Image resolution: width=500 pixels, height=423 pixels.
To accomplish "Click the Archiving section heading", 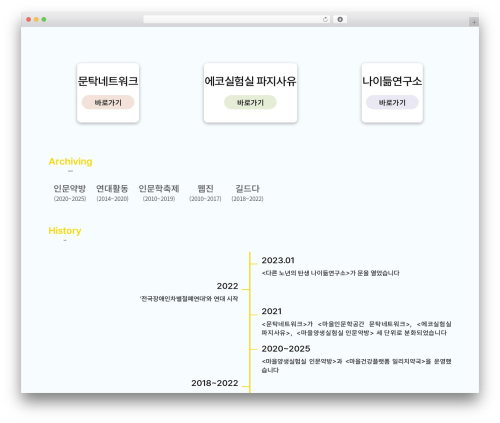I will [x=70, y=161].
